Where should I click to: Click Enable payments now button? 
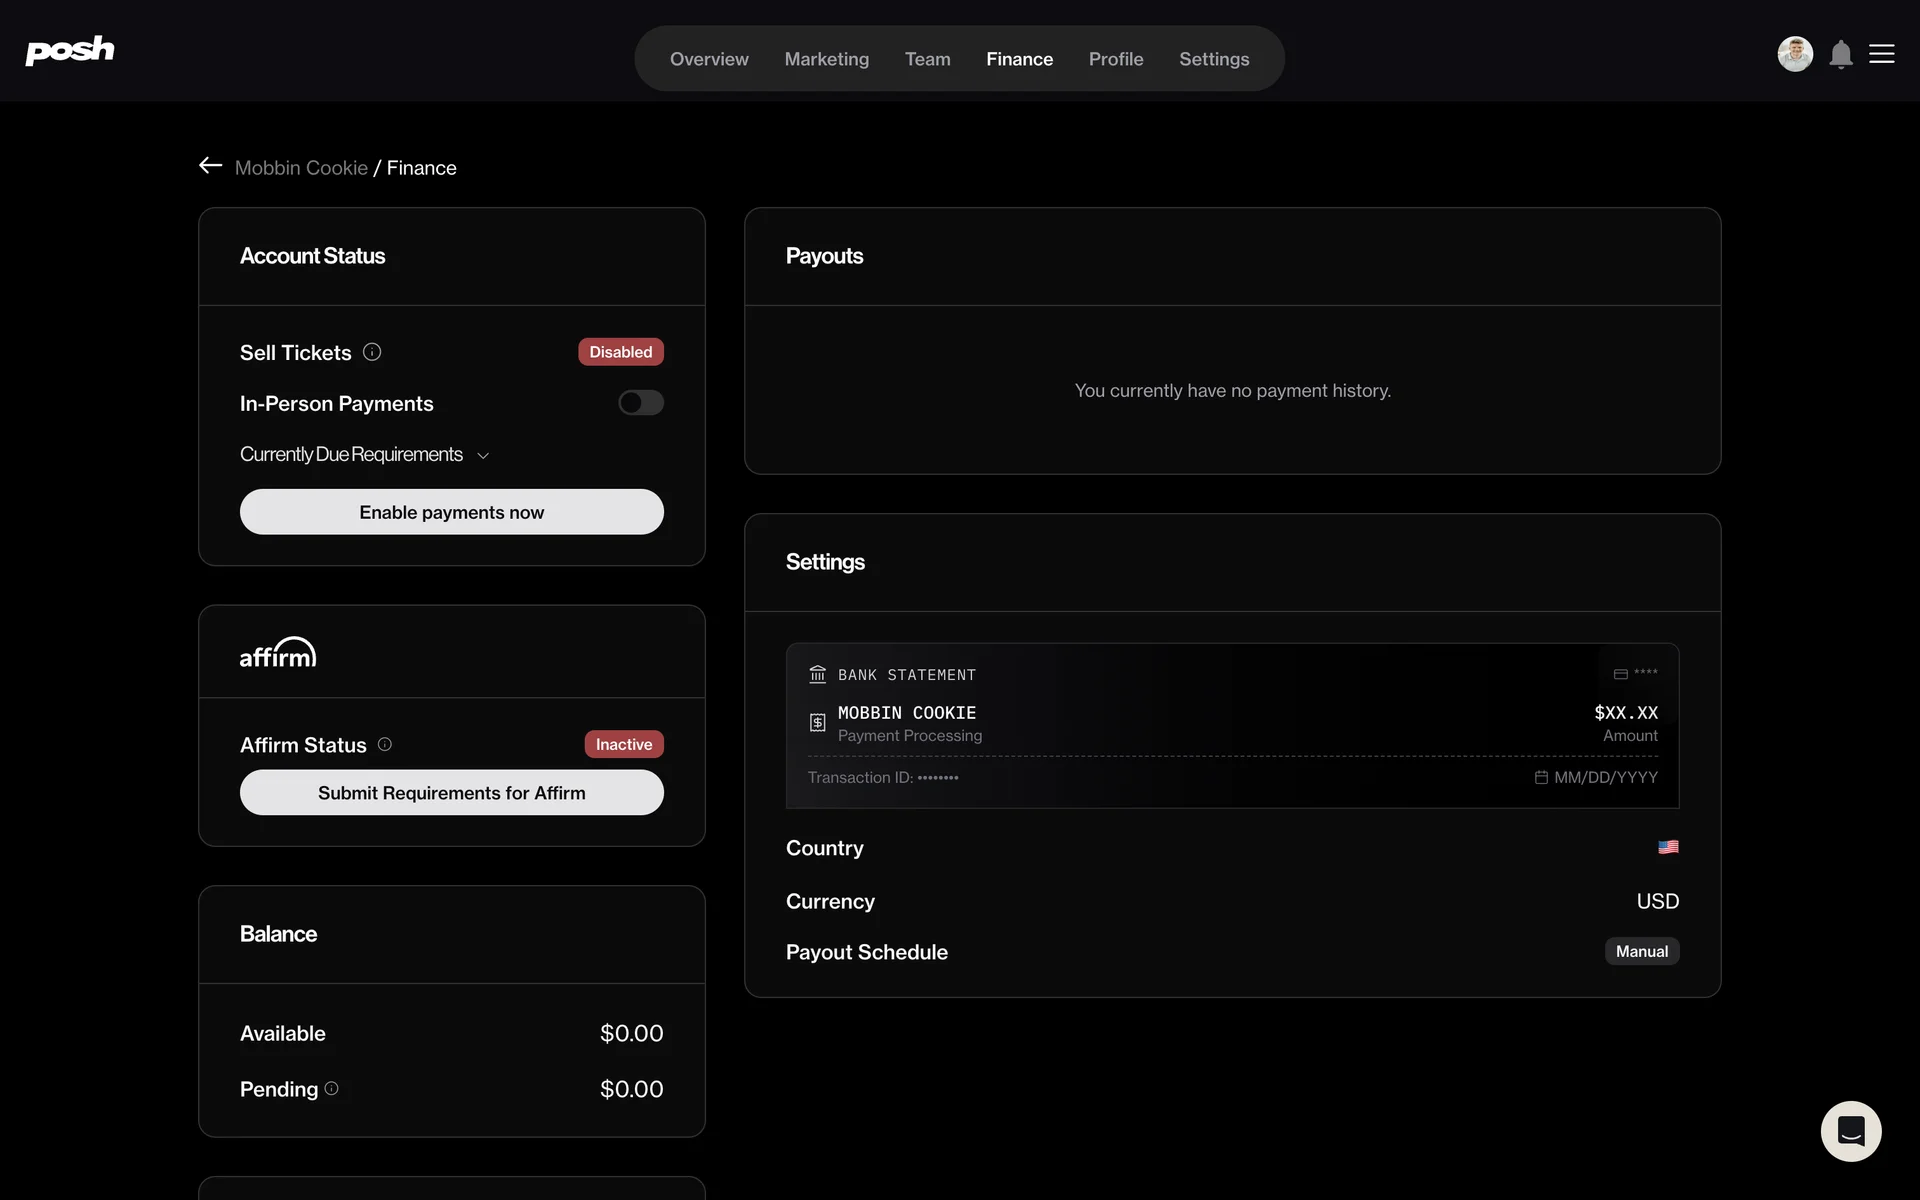pyautogui.click(x=451, y=512)
